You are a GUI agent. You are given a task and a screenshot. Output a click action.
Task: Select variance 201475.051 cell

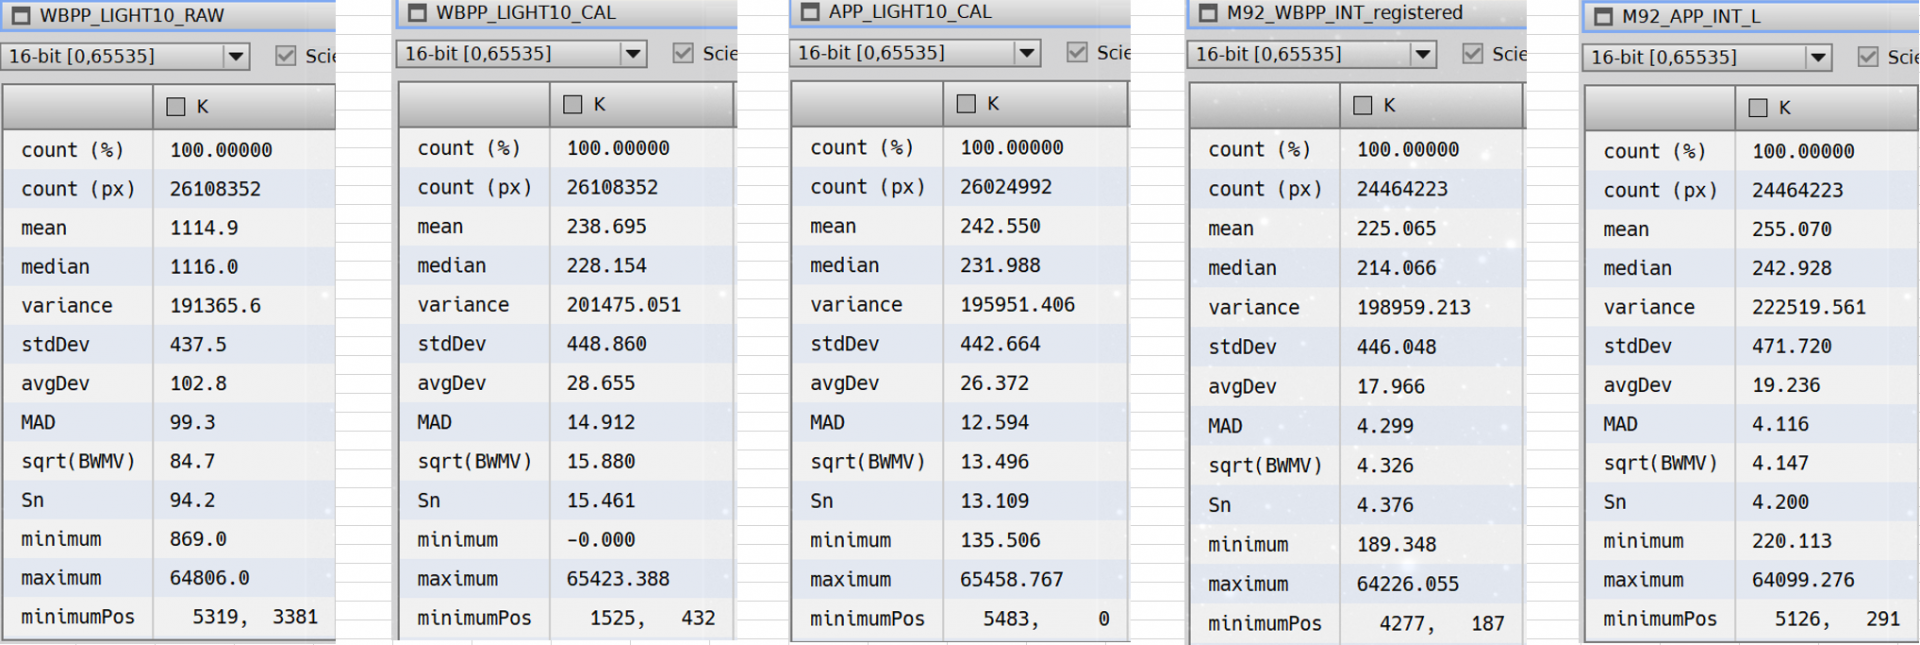(623, 305)
